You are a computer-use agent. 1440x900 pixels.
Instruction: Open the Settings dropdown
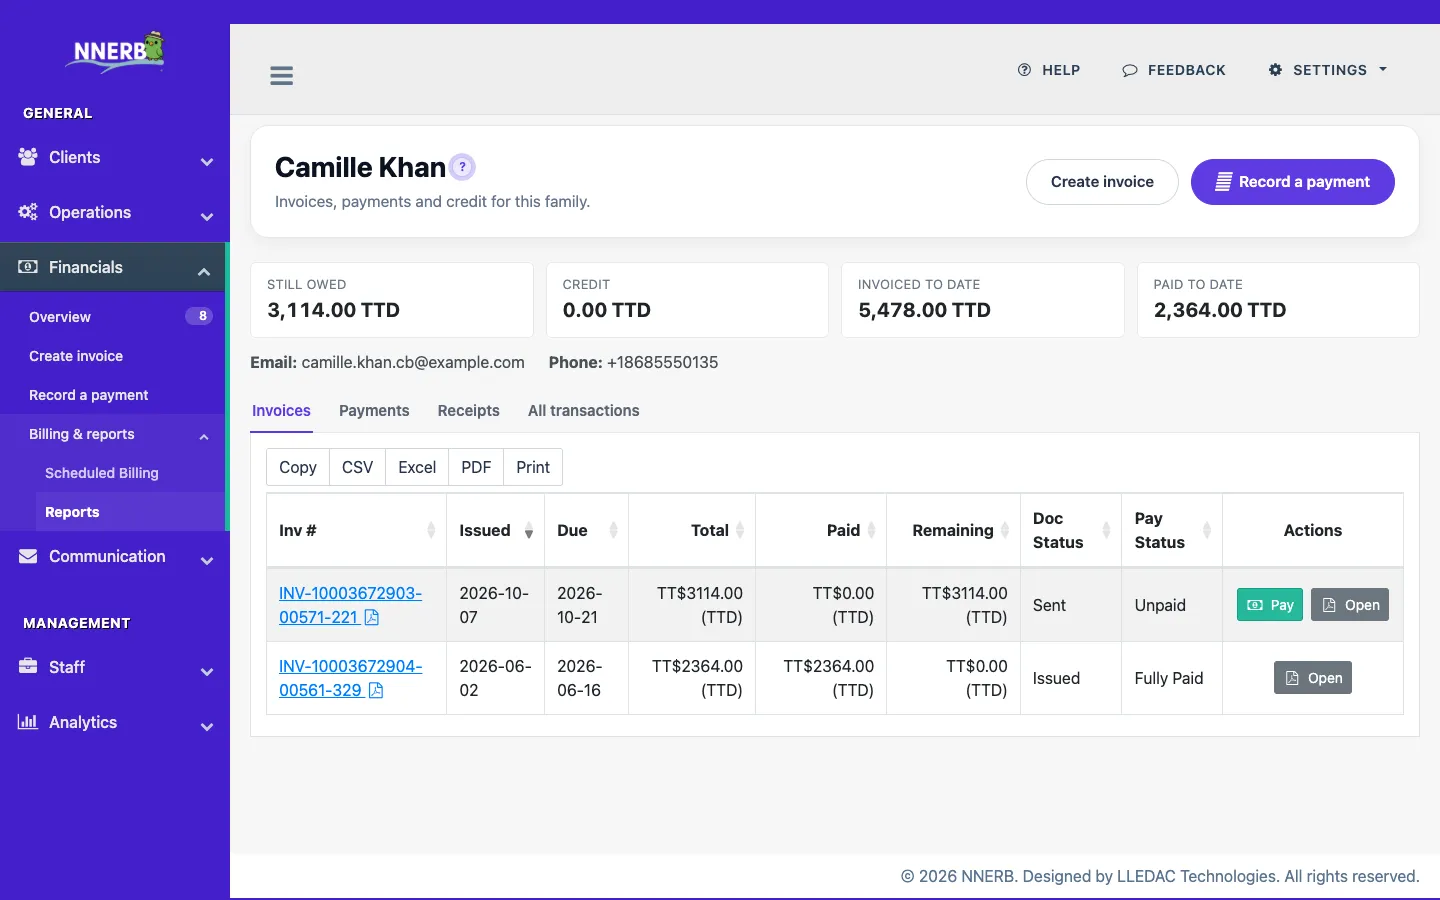(1328, 70)
